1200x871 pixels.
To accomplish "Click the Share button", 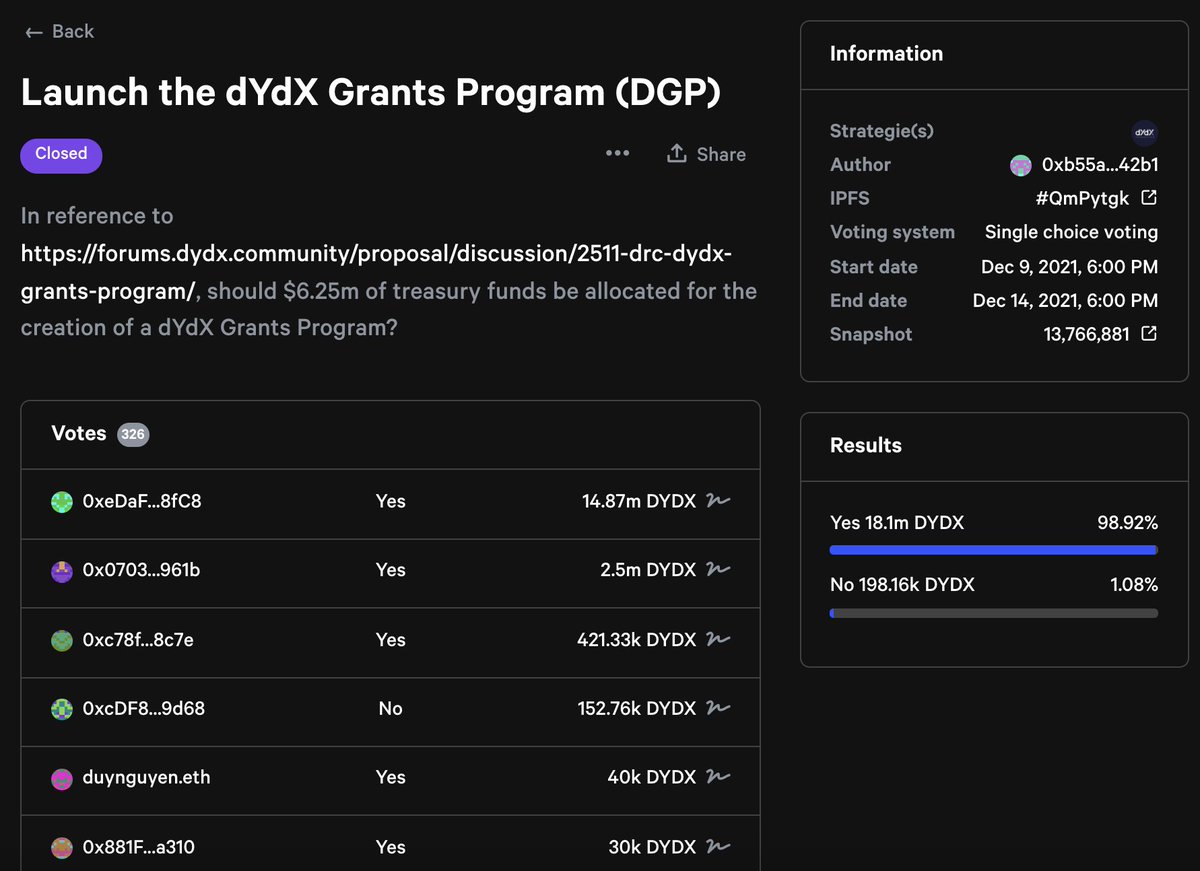I will click(707, 154).
